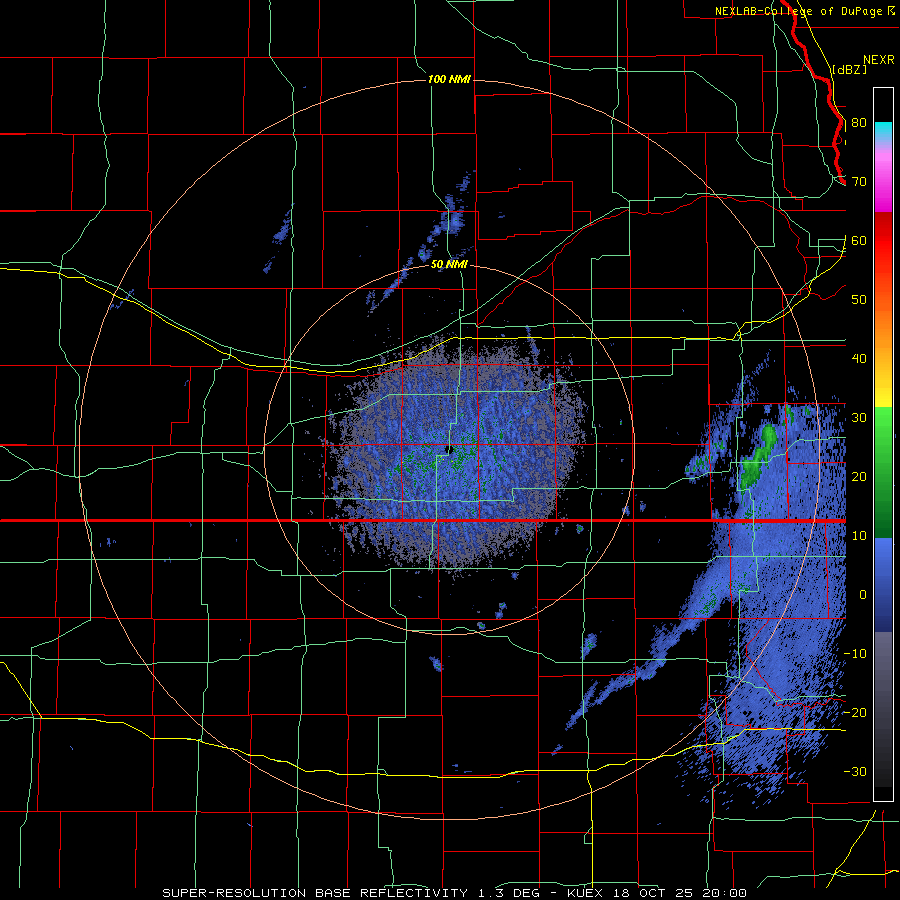This screenshot has width=900, height=900.
Task: Pick the blue segment of the reflectivity color bar
Action: [883, 585]
